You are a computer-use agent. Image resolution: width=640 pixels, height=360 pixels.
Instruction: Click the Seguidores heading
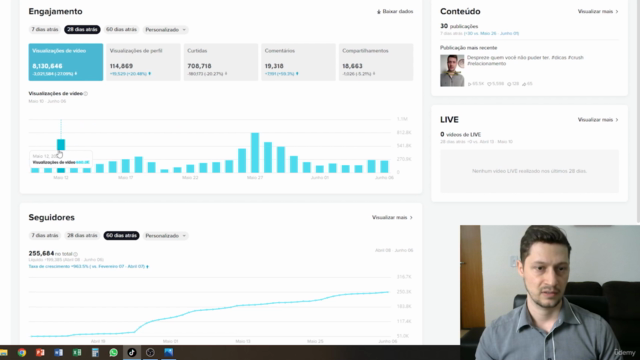[51, 218]
